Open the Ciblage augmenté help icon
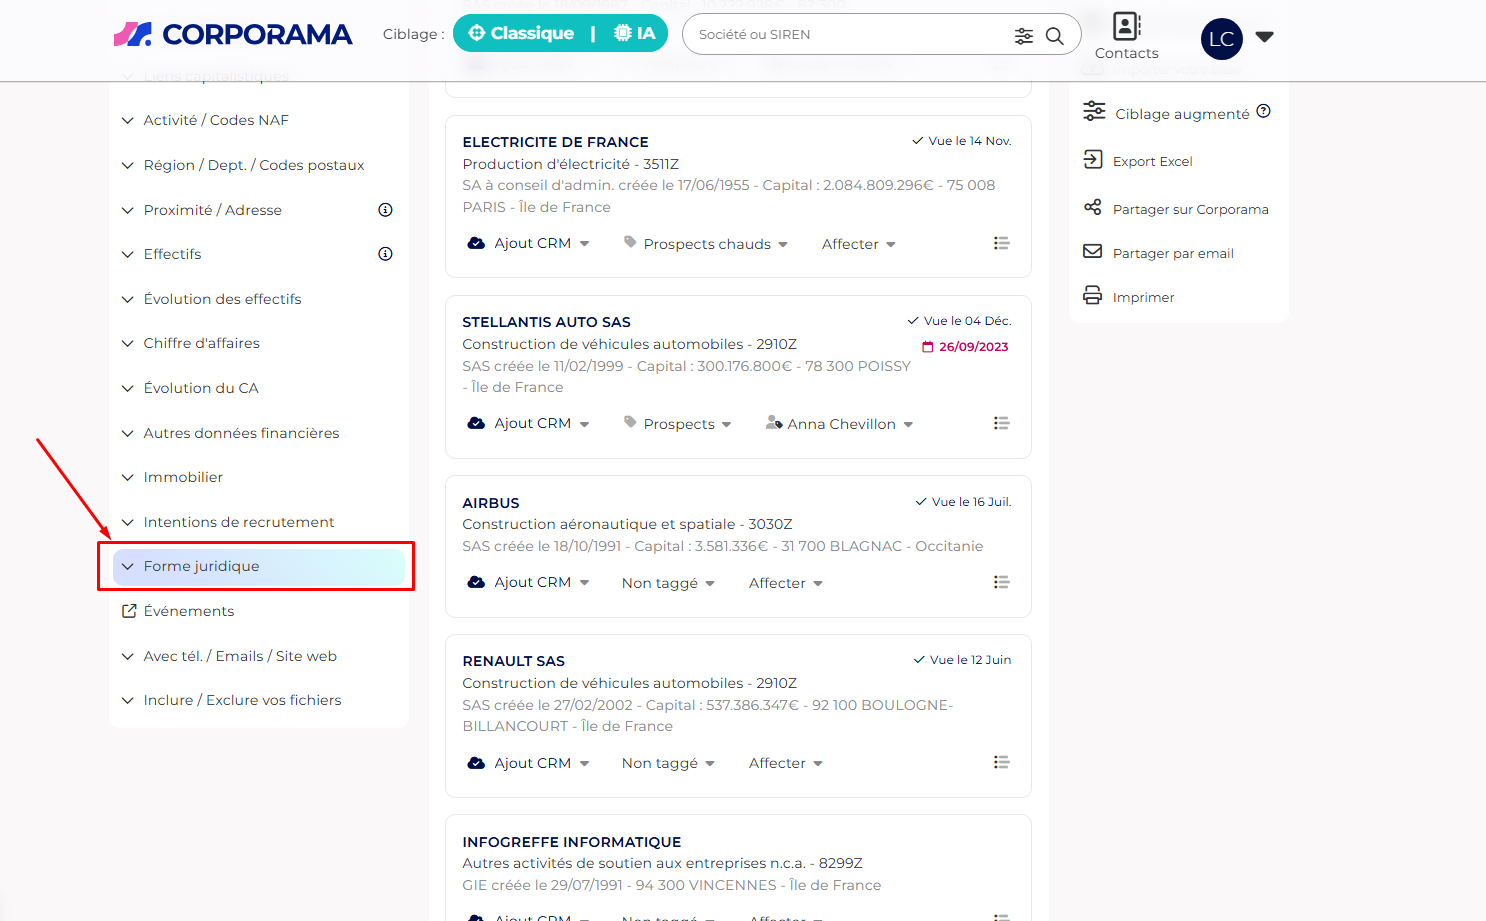The image size is (1486, 921). (1263, 112)
